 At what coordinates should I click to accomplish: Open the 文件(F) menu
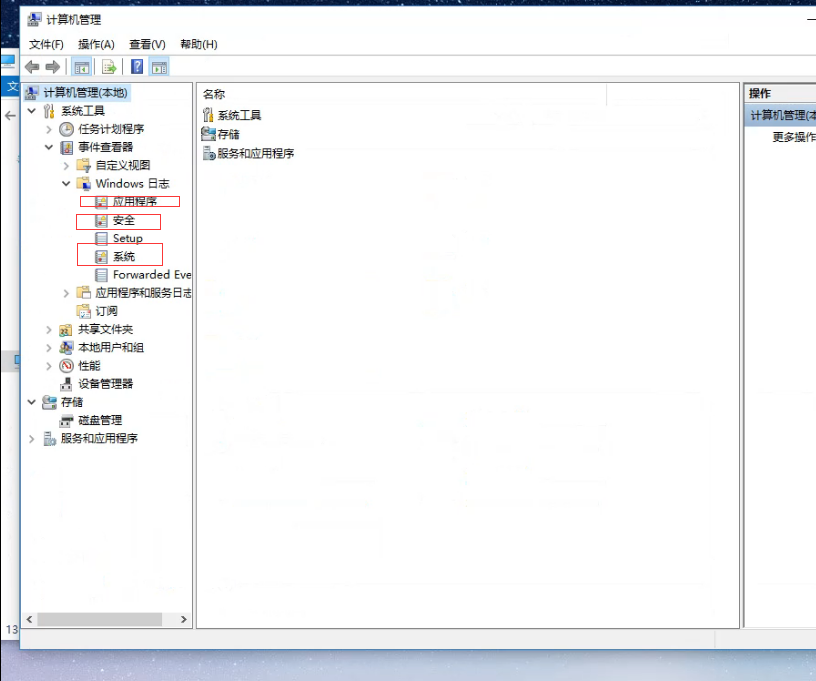46,44
